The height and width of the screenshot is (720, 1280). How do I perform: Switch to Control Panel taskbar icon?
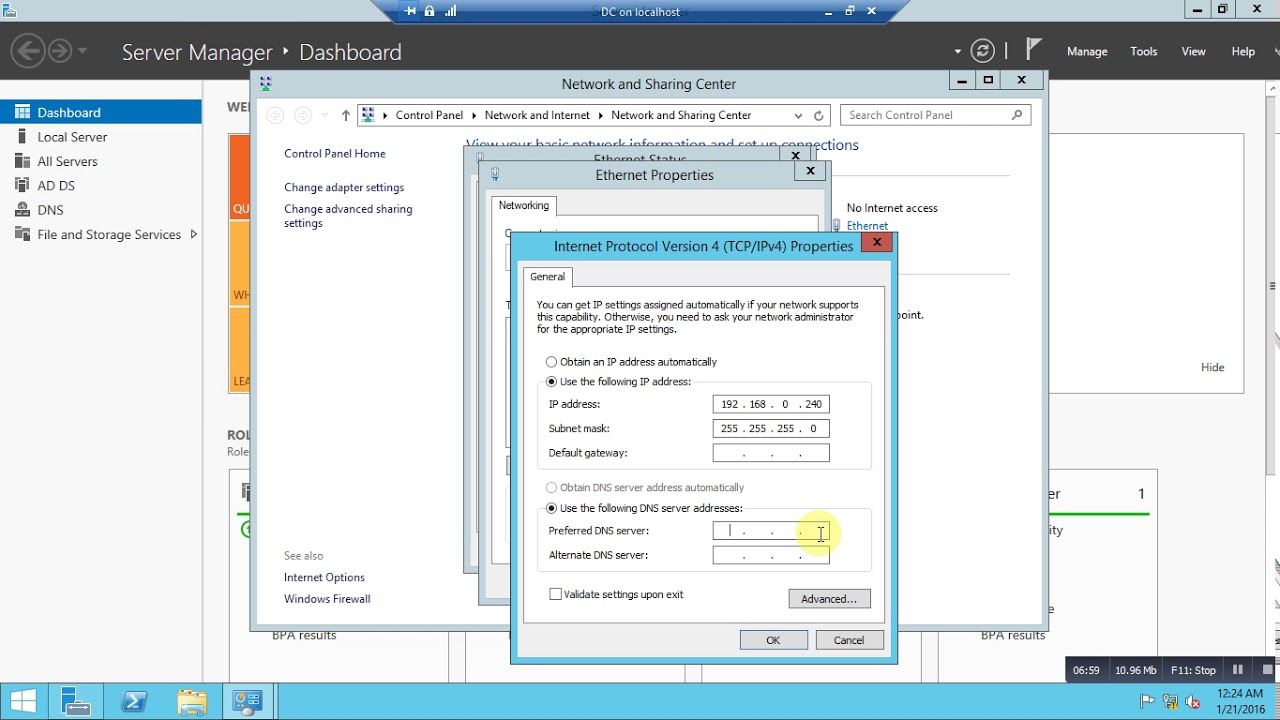(247, 702)
